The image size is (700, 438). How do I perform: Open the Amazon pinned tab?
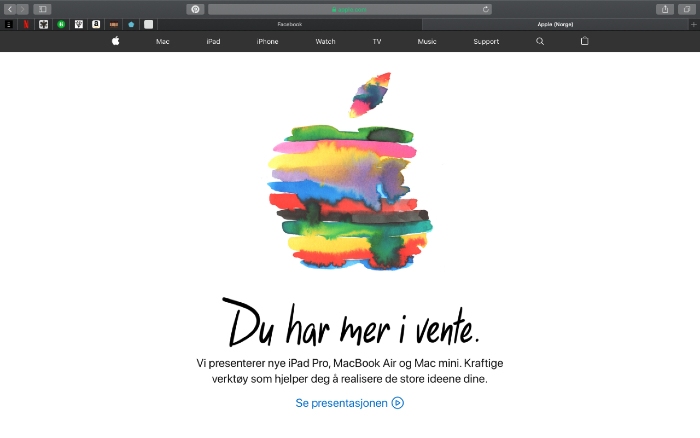[x=96, y=25]
